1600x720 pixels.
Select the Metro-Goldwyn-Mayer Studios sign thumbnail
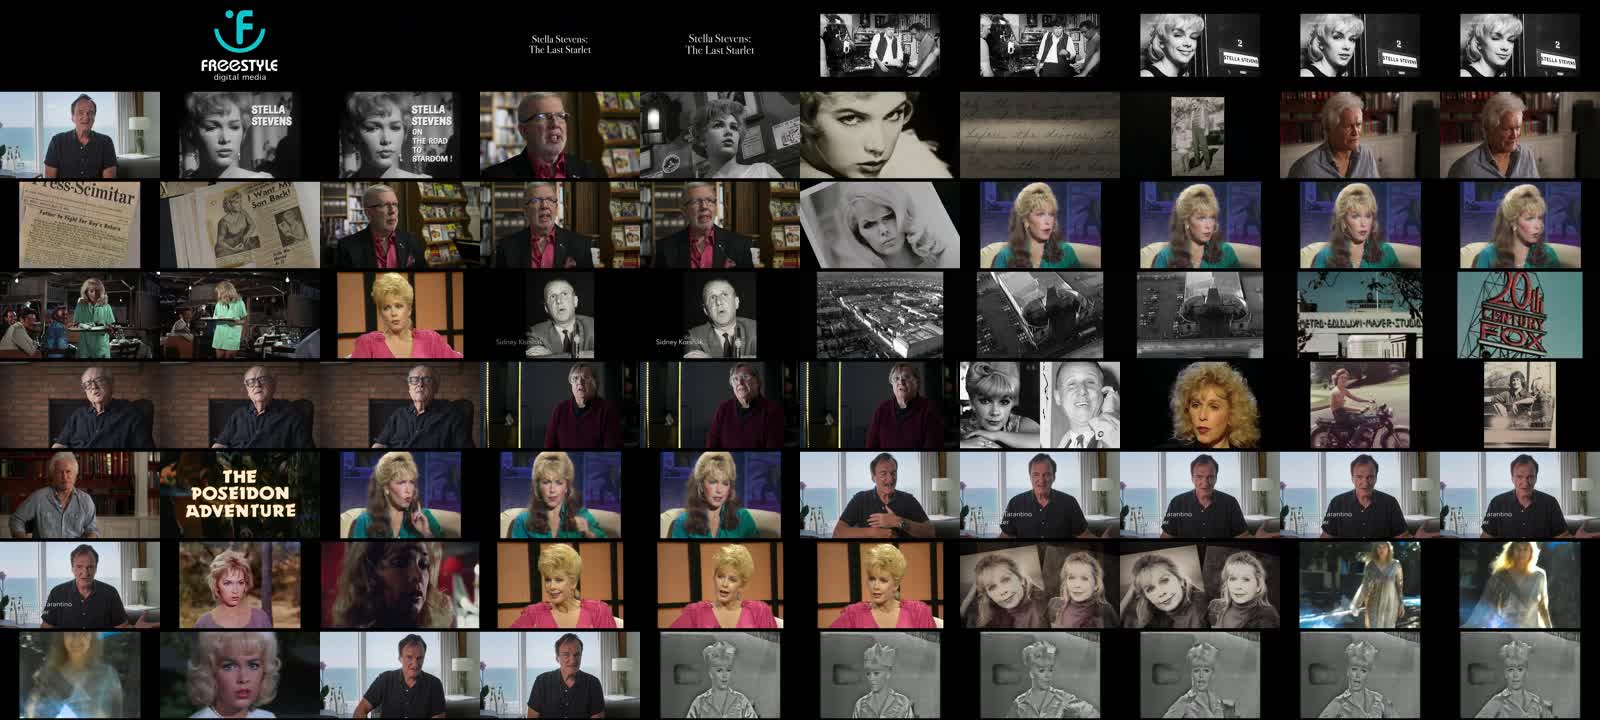coord(1359,315)
